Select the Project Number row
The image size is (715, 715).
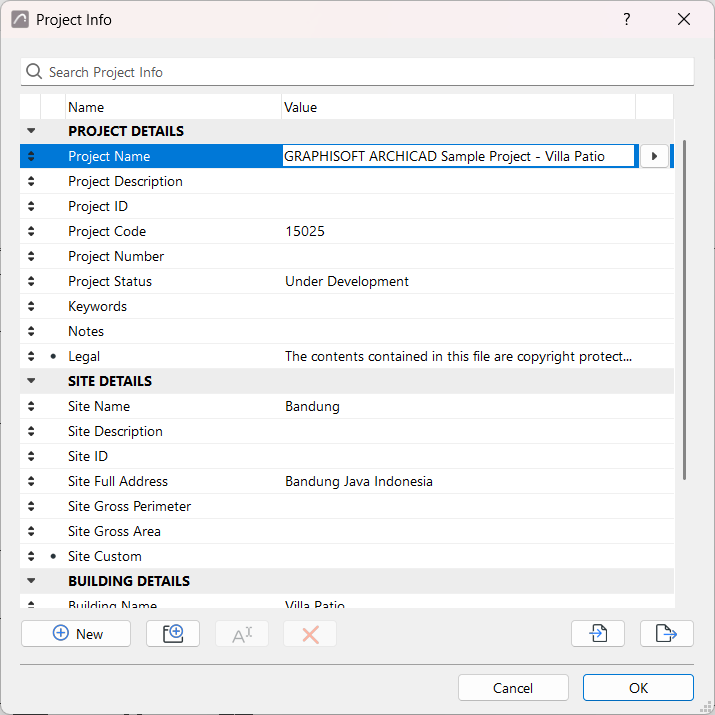347,256
